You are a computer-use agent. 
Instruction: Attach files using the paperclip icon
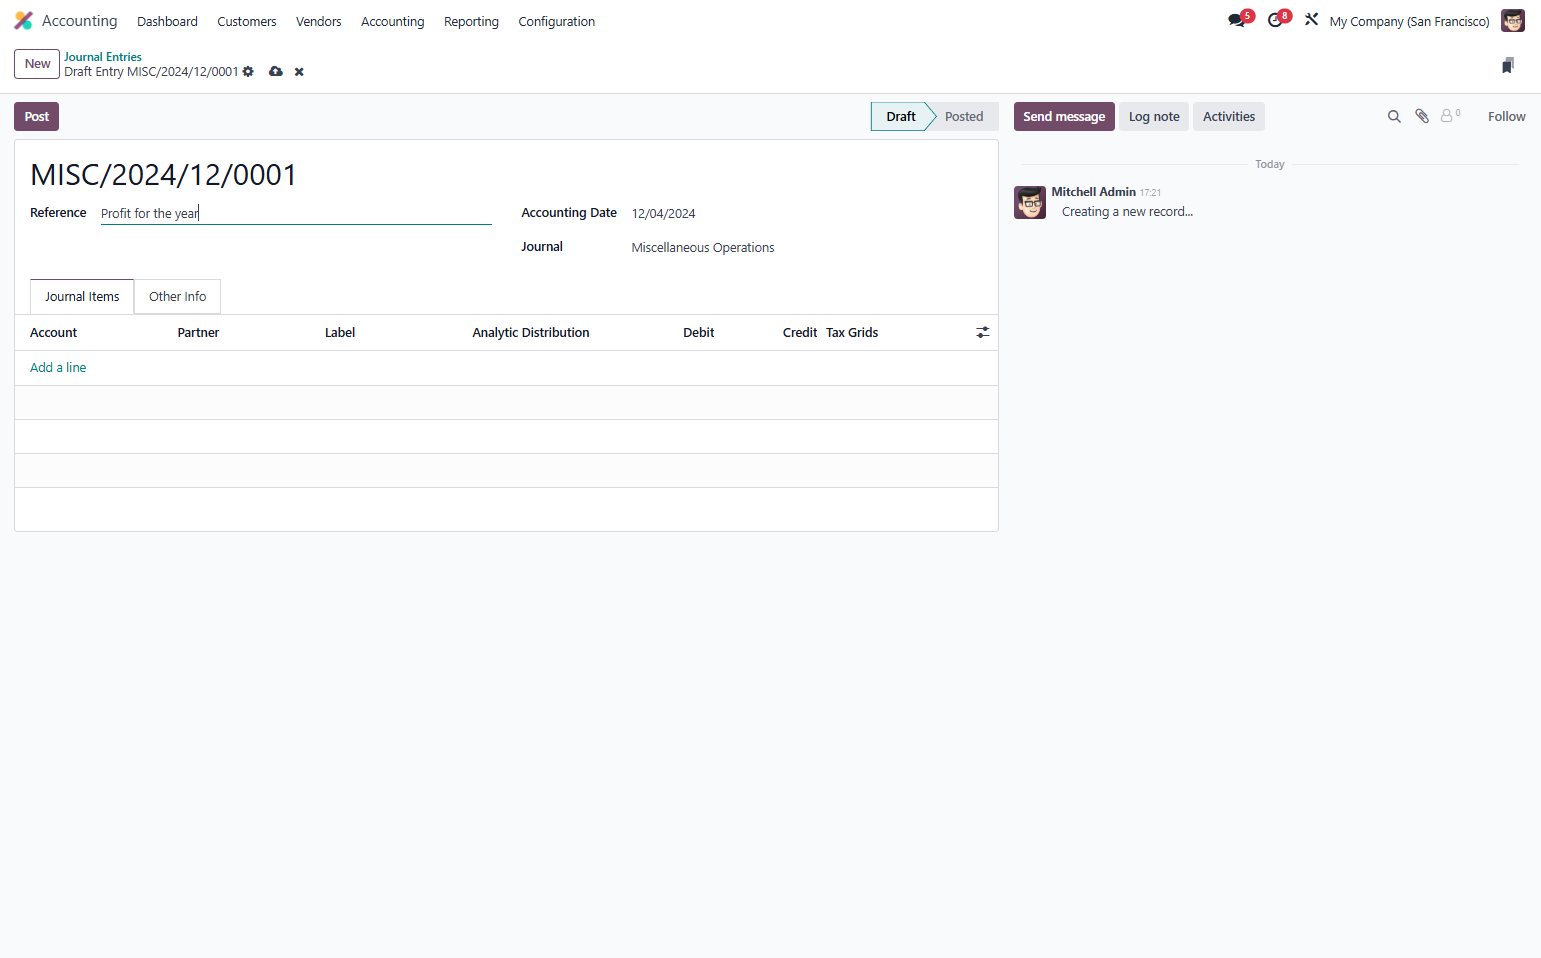pos(1422,117)
